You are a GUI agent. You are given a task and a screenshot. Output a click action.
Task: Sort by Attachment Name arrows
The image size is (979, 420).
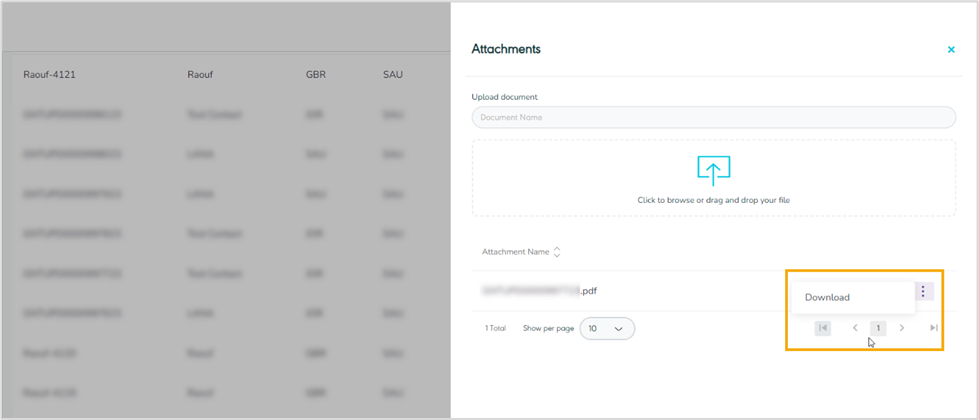(558, 252)
